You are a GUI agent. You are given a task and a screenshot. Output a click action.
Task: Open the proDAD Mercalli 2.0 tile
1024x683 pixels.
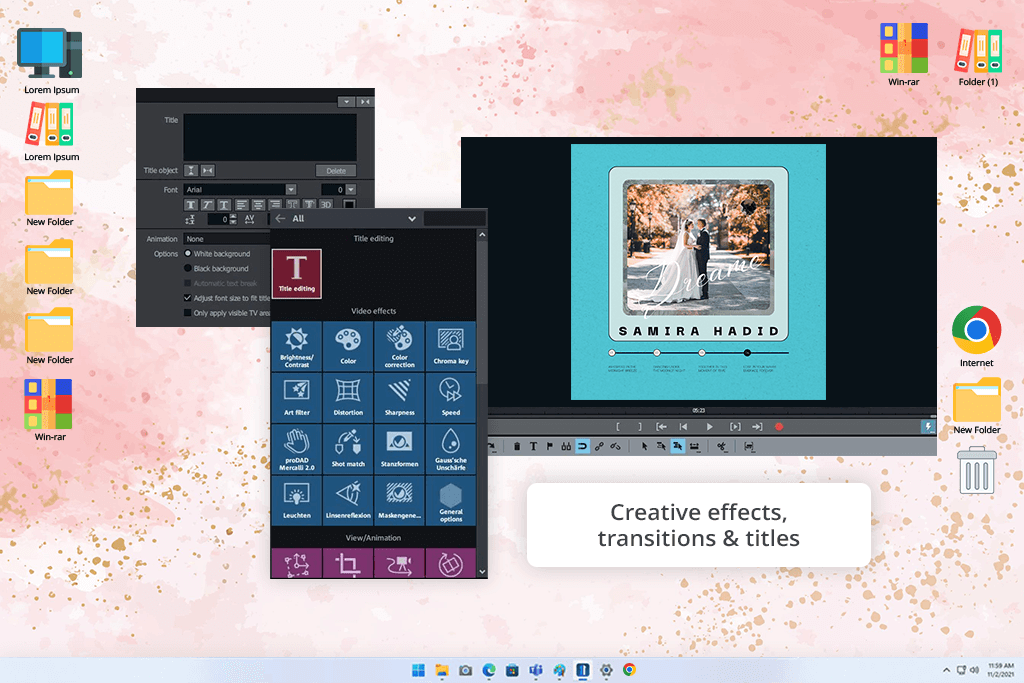(x=296, y=449)
